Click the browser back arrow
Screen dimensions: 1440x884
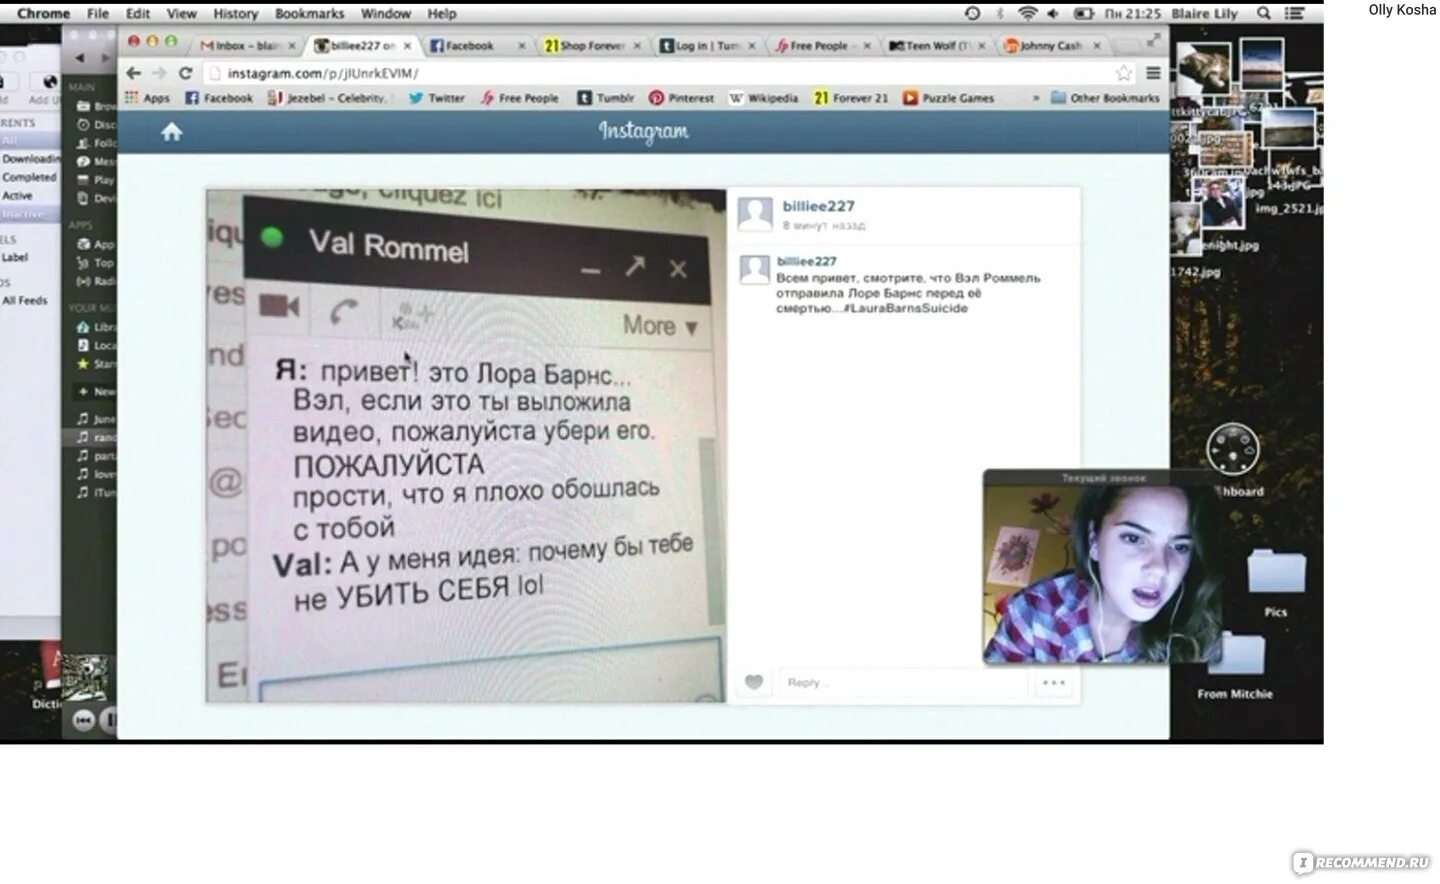tap(134, 73)
